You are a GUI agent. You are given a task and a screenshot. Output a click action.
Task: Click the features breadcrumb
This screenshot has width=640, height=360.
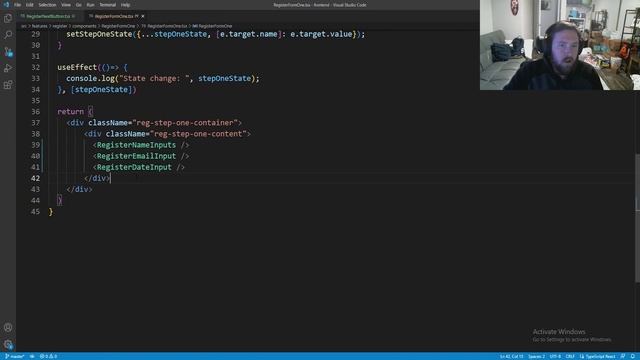(x=40, y=26)
